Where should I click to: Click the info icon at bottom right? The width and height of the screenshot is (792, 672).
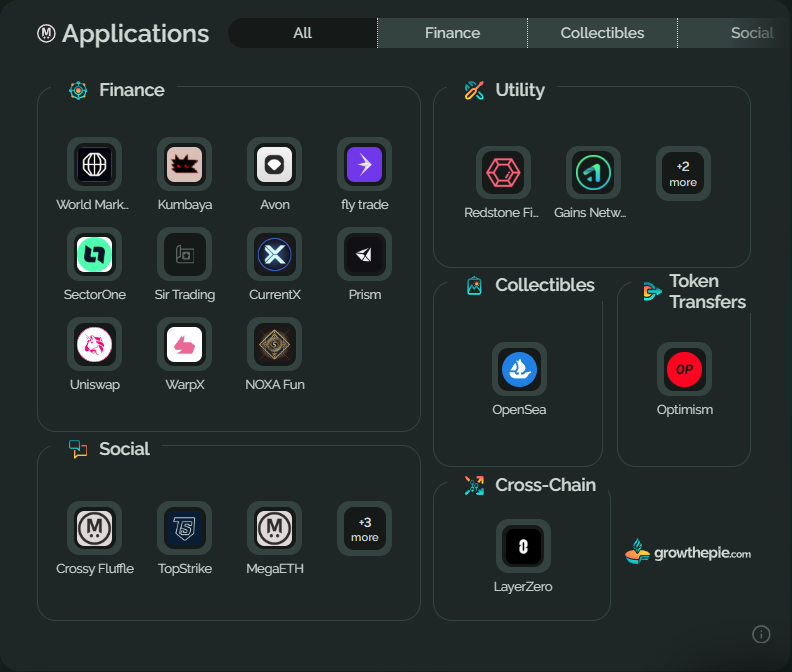point(761,634)
